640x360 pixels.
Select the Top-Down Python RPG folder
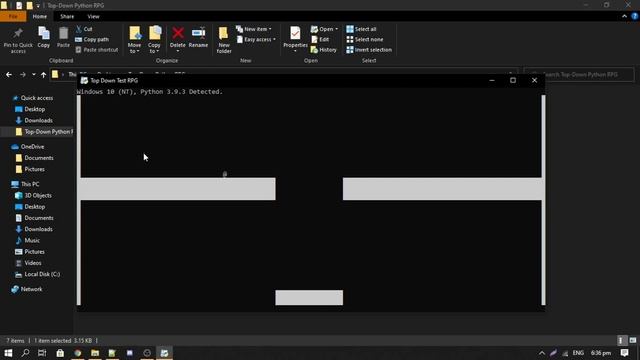43,131
